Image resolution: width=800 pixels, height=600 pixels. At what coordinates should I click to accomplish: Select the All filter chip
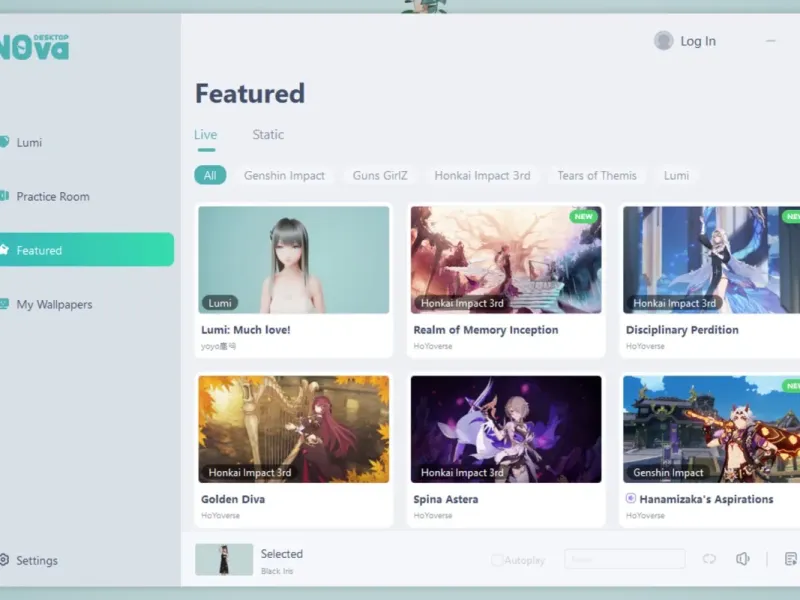click(x=210, y=176)
